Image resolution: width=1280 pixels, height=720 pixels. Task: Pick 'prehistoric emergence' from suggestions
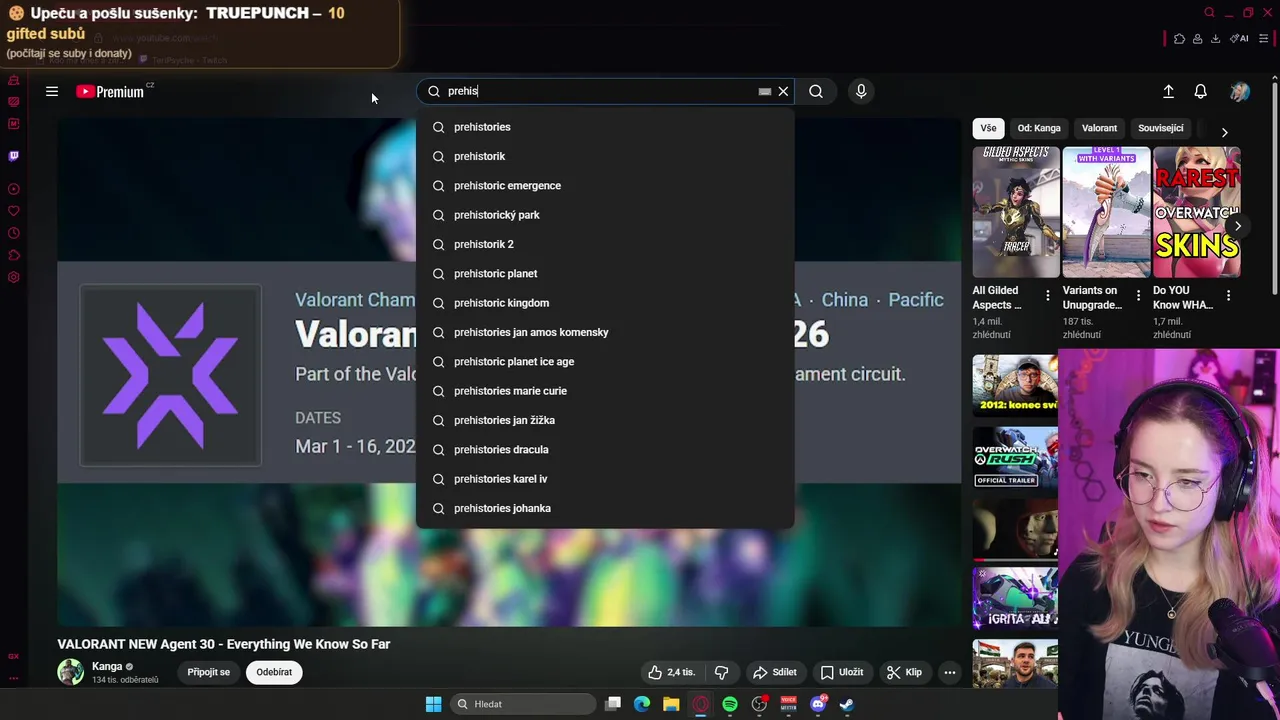605,185
